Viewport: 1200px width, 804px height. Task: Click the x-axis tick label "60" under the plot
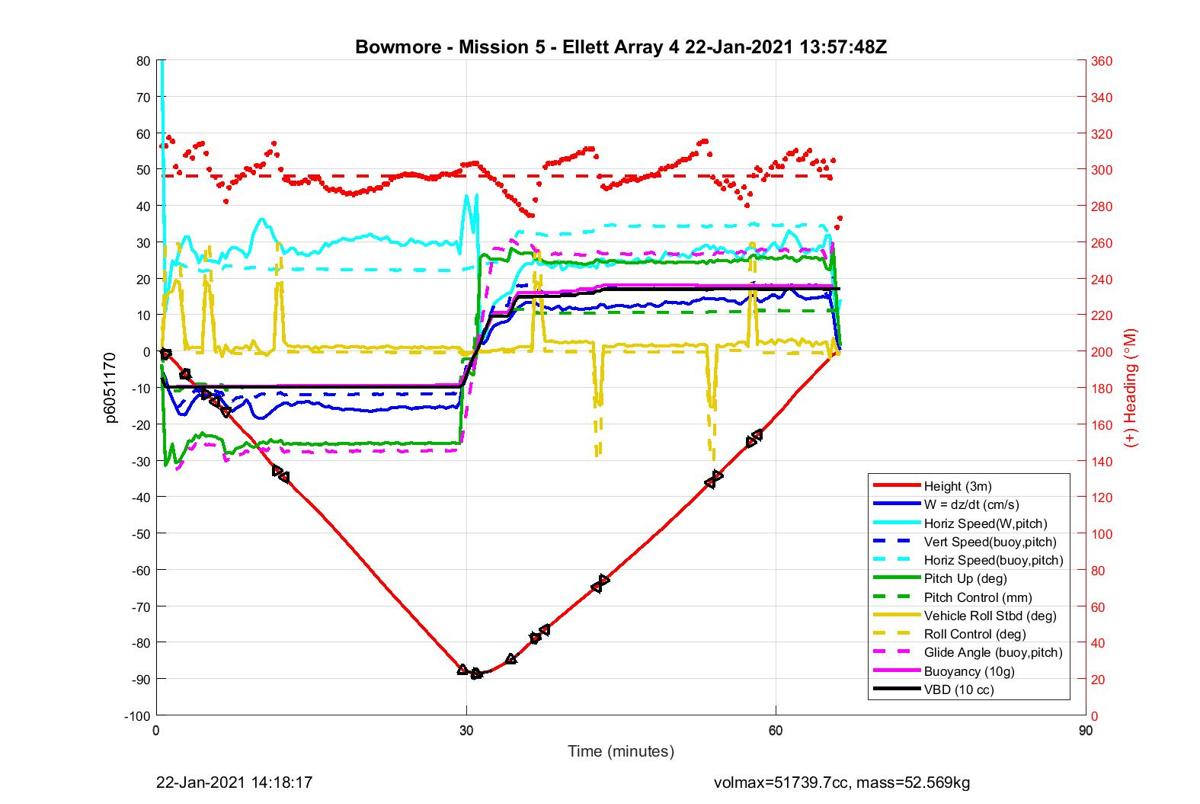pyautogui.click(x=776, y=731)
